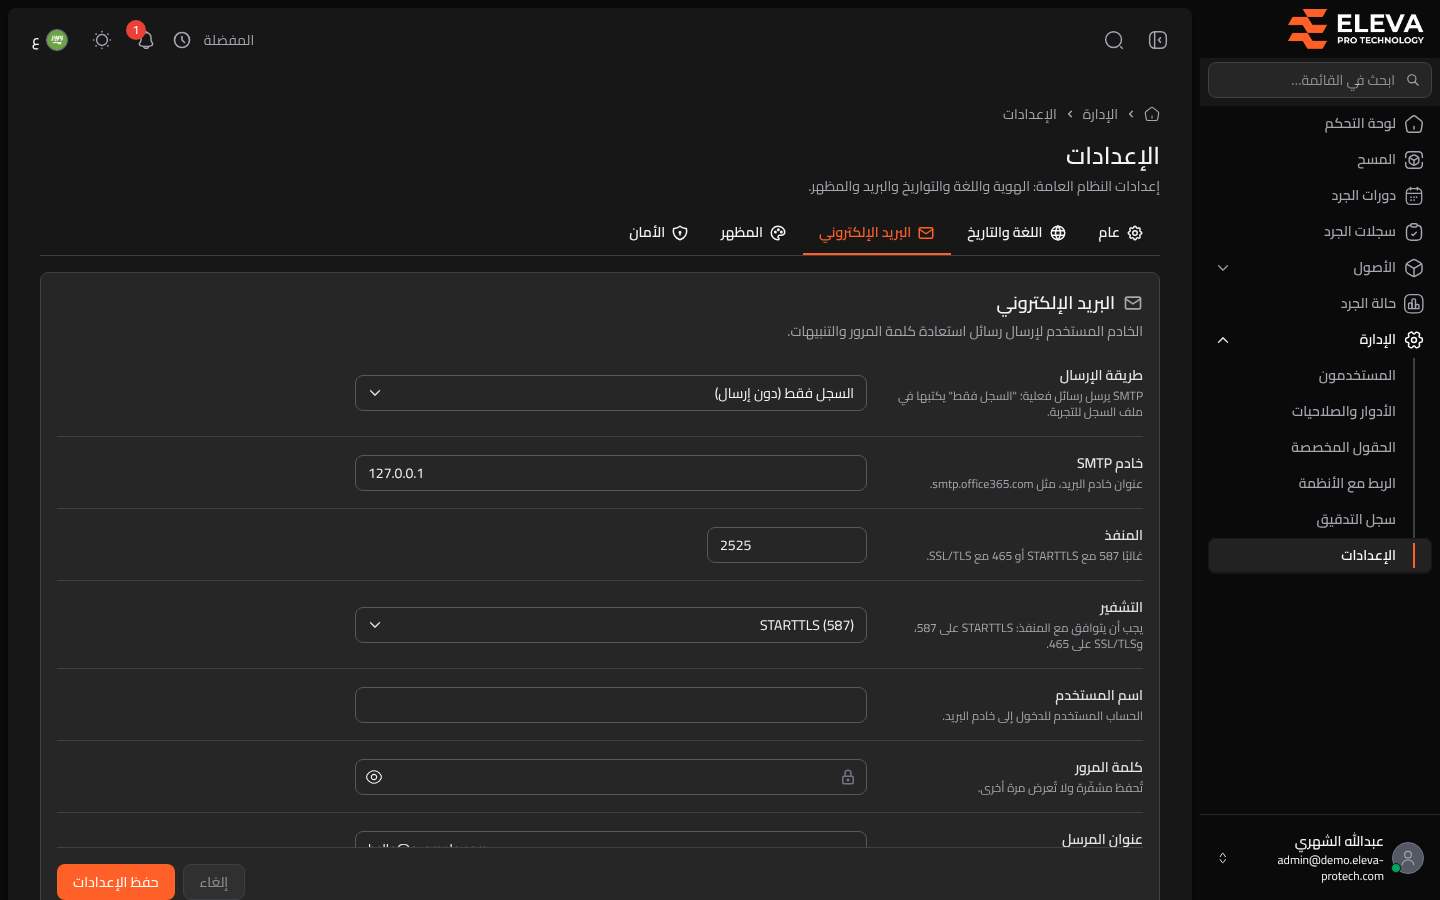
Task: Save with the حفظ الإعدادات button
Action: pyautogui.click(x=116, y=882)
